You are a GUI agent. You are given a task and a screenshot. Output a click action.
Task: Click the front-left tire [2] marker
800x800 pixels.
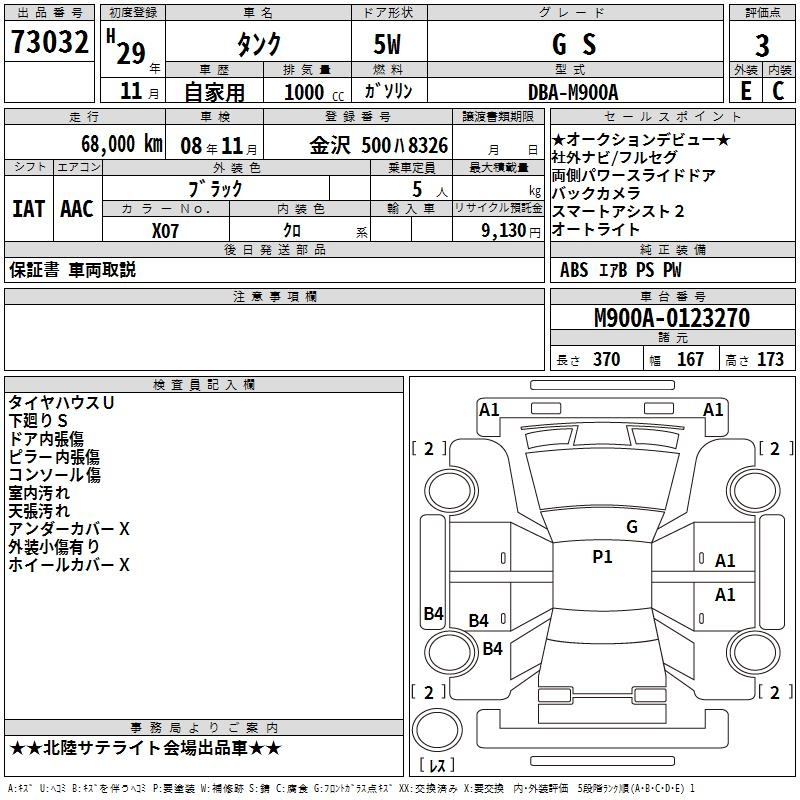[x=429, y=449]
